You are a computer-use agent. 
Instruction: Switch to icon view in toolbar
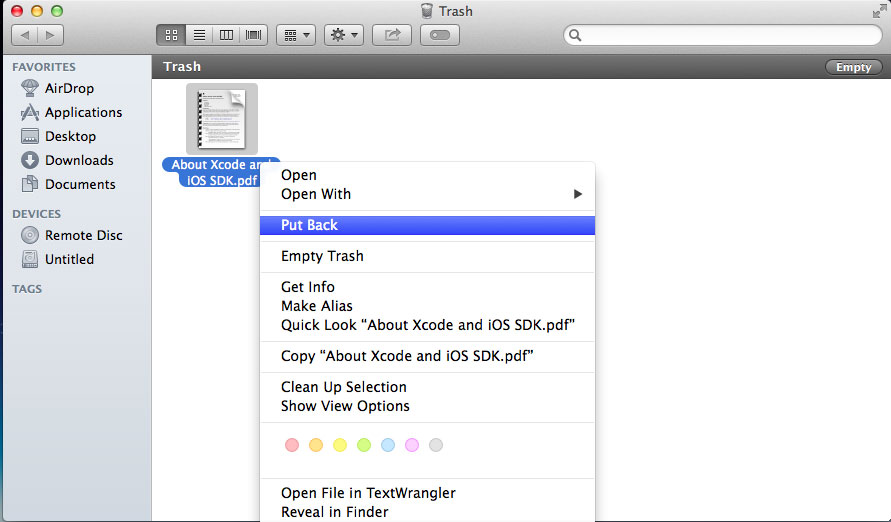click(170, 35)
